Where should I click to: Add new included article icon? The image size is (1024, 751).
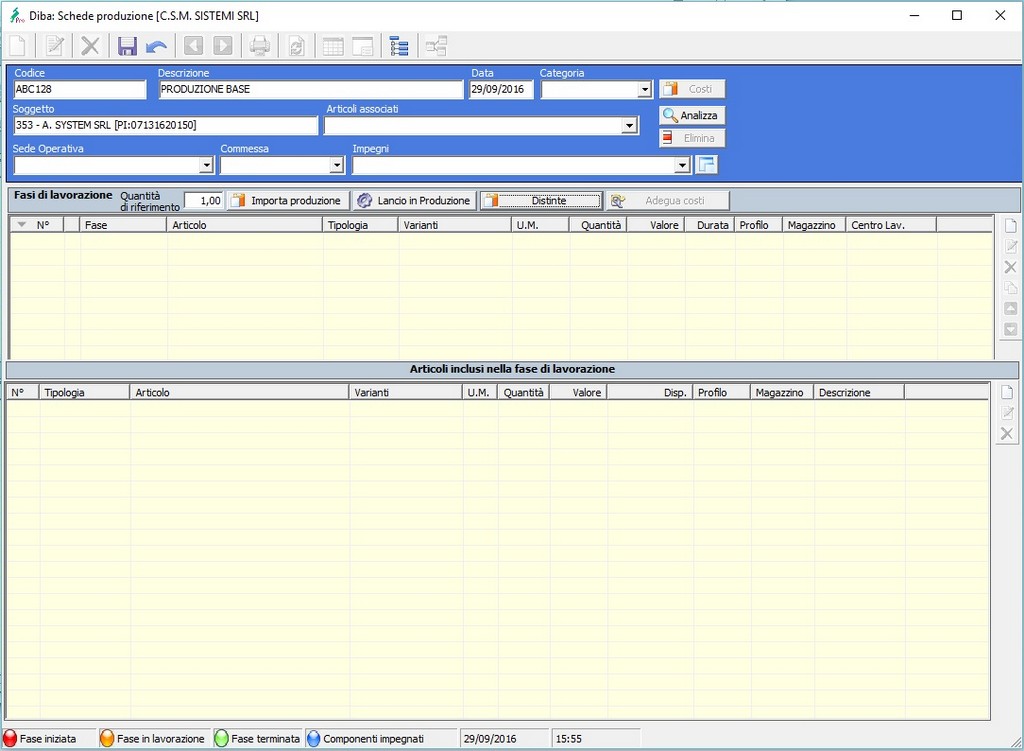pos(1007,392)
